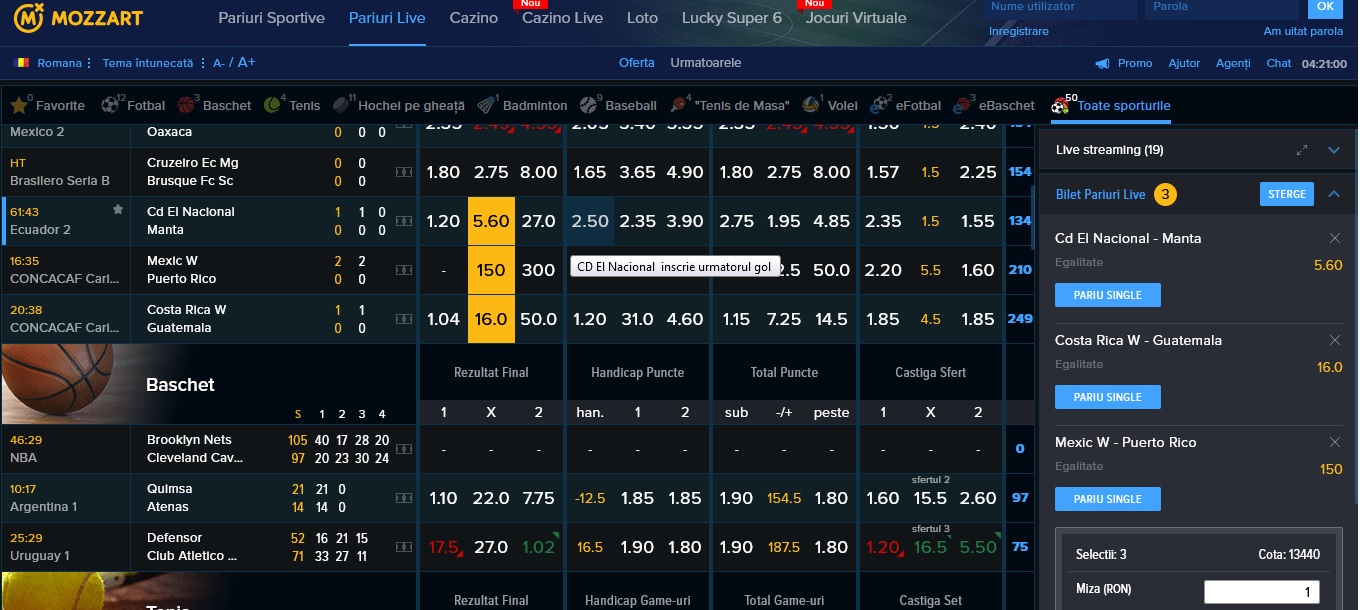This screenshot has height=610, width=1360.
Task: Enlarge the Live streaming panel
Action: 1302,150
